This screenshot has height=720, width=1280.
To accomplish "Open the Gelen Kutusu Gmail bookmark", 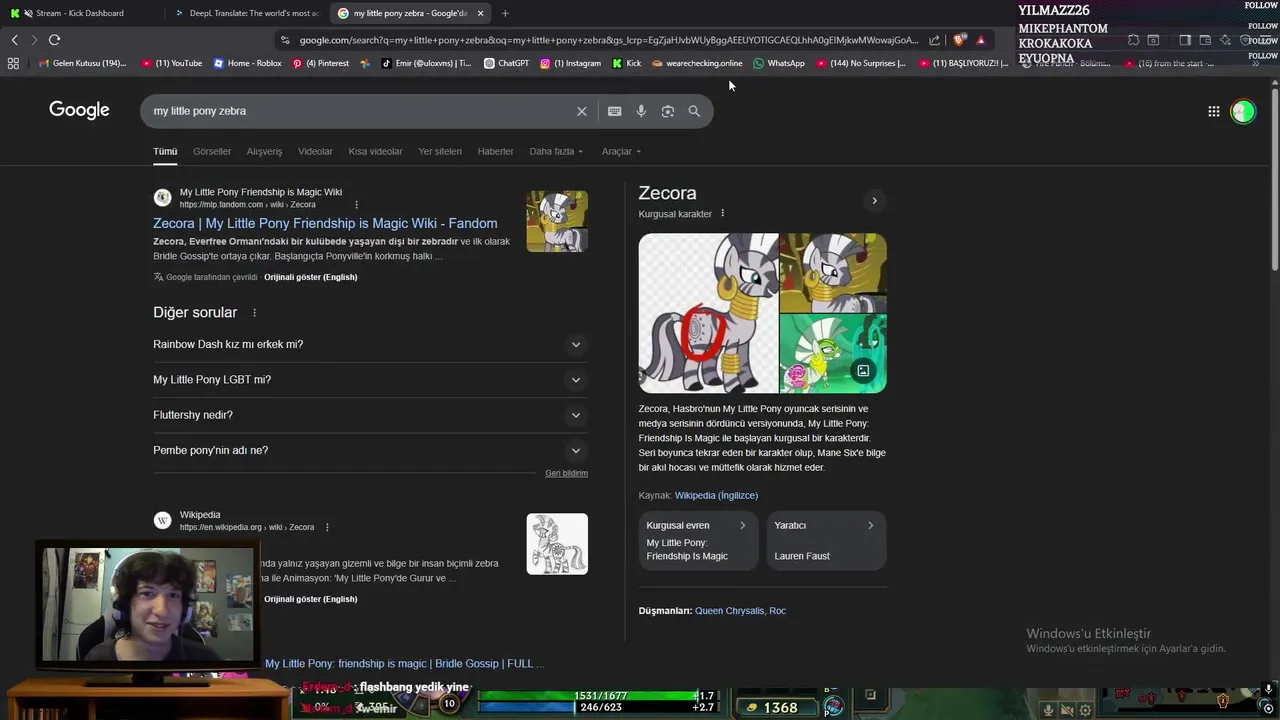I will pyautogui.click(x=81, y=63).
